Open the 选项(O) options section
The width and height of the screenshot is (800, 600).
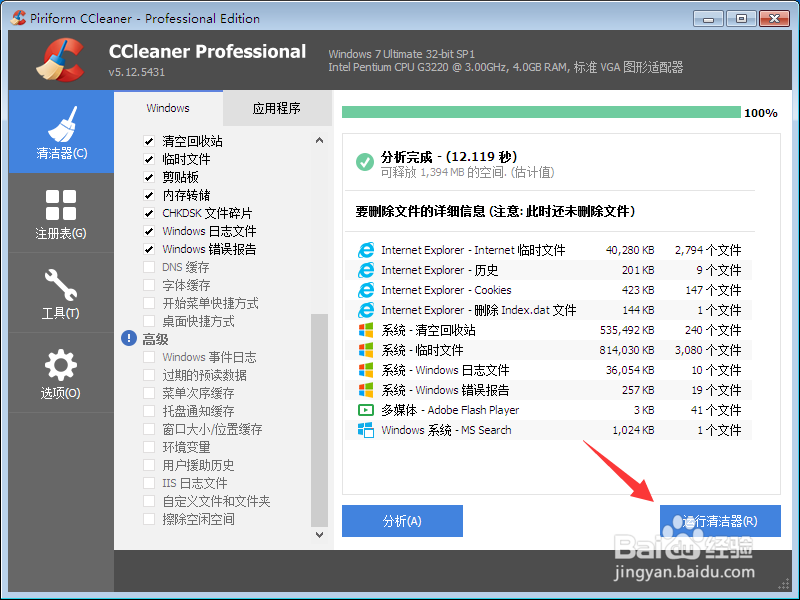(61, 373)
